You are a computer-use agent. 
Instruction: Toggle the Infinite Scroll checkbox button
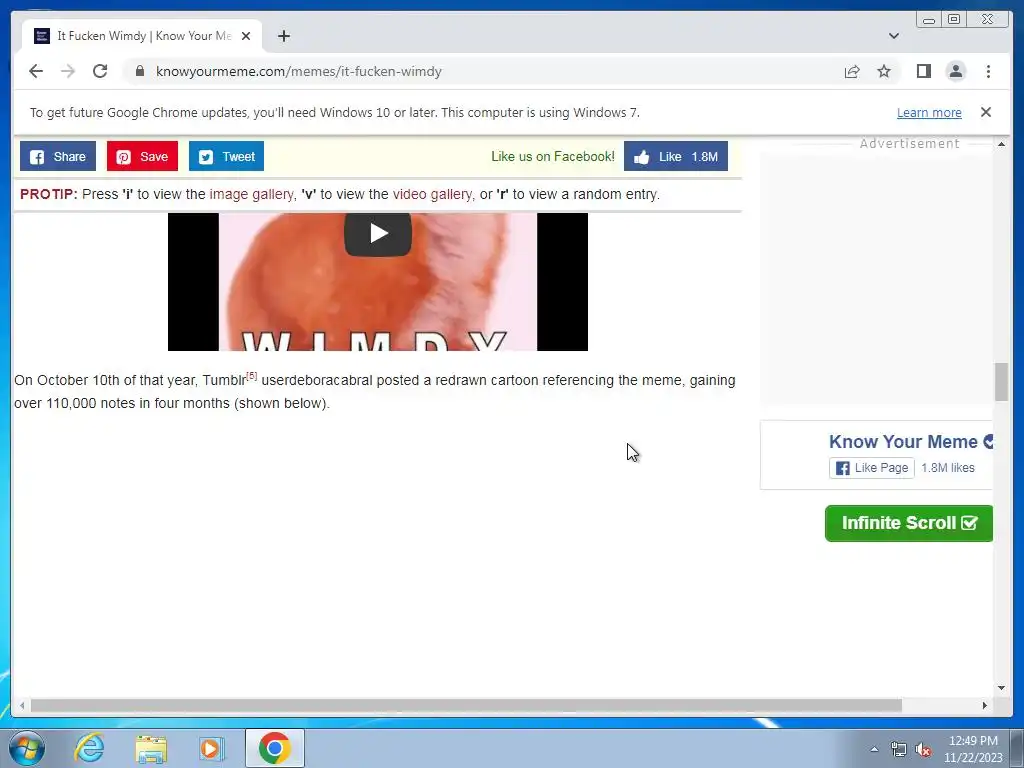[x=908, y=523]
